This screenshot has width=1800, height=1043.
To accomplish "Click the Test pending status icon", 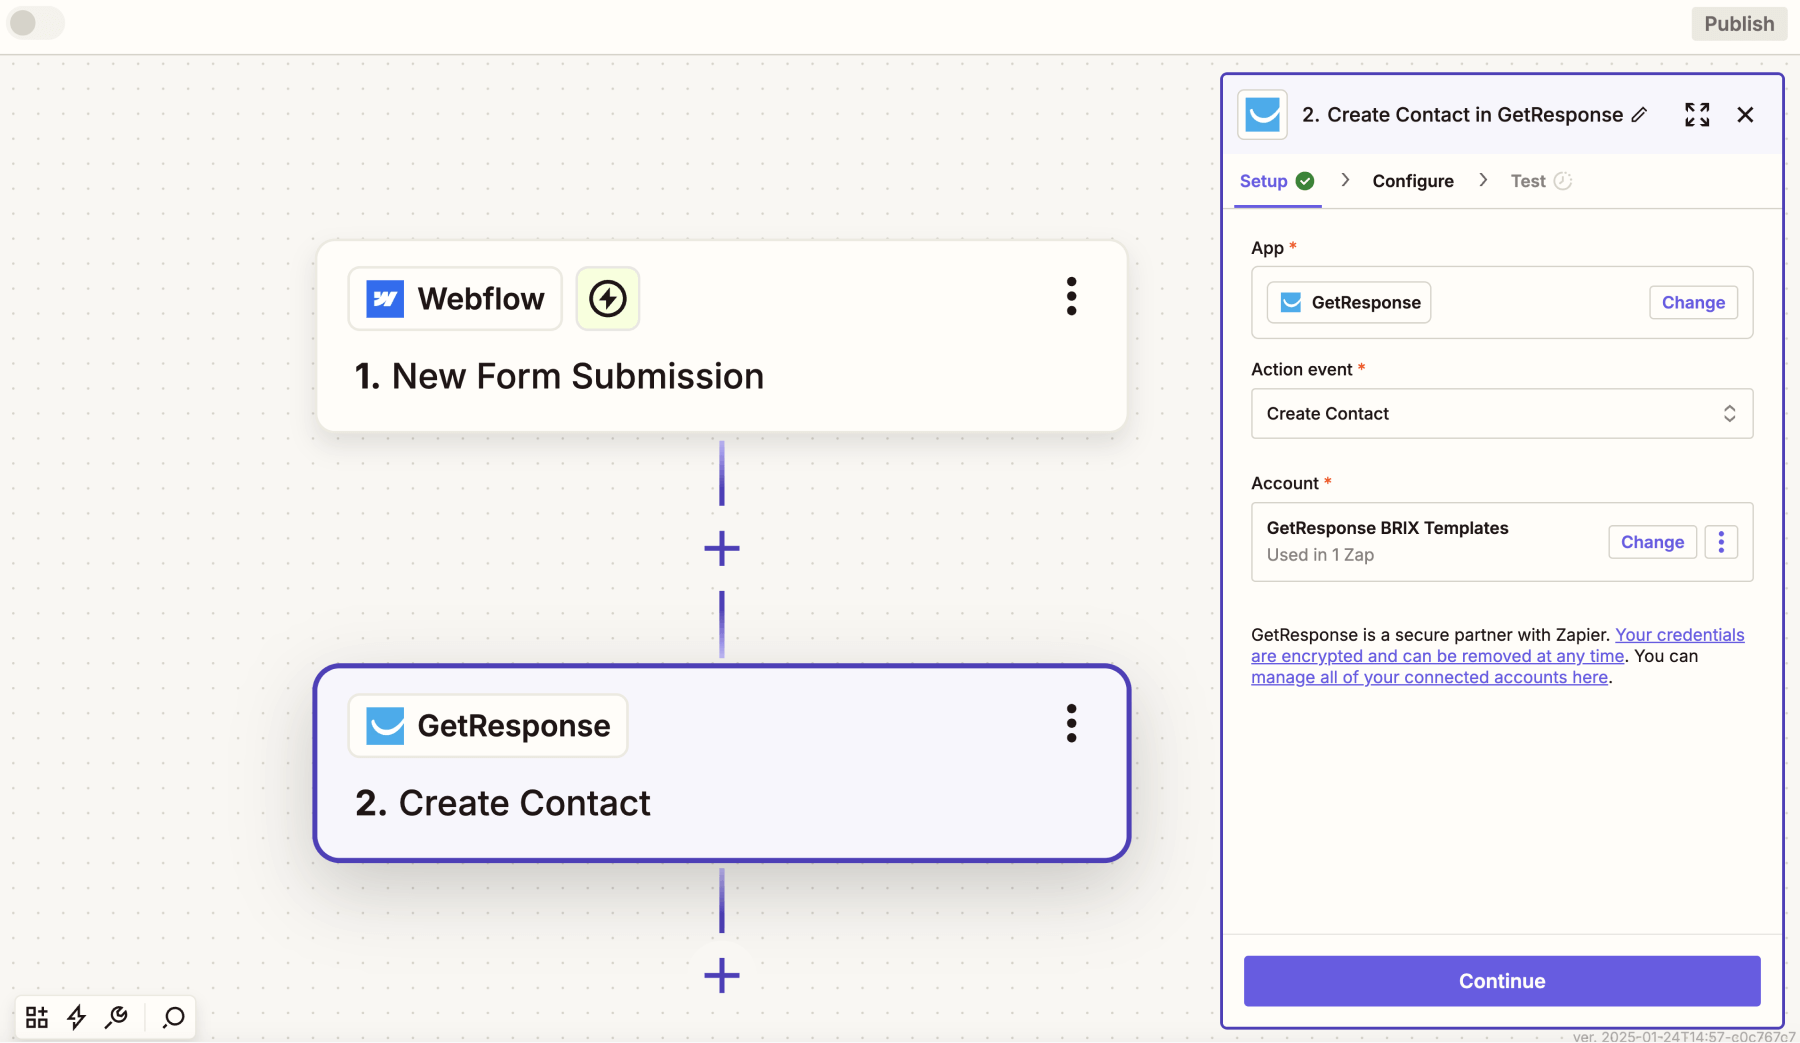I will click(x=1563, y=181).
